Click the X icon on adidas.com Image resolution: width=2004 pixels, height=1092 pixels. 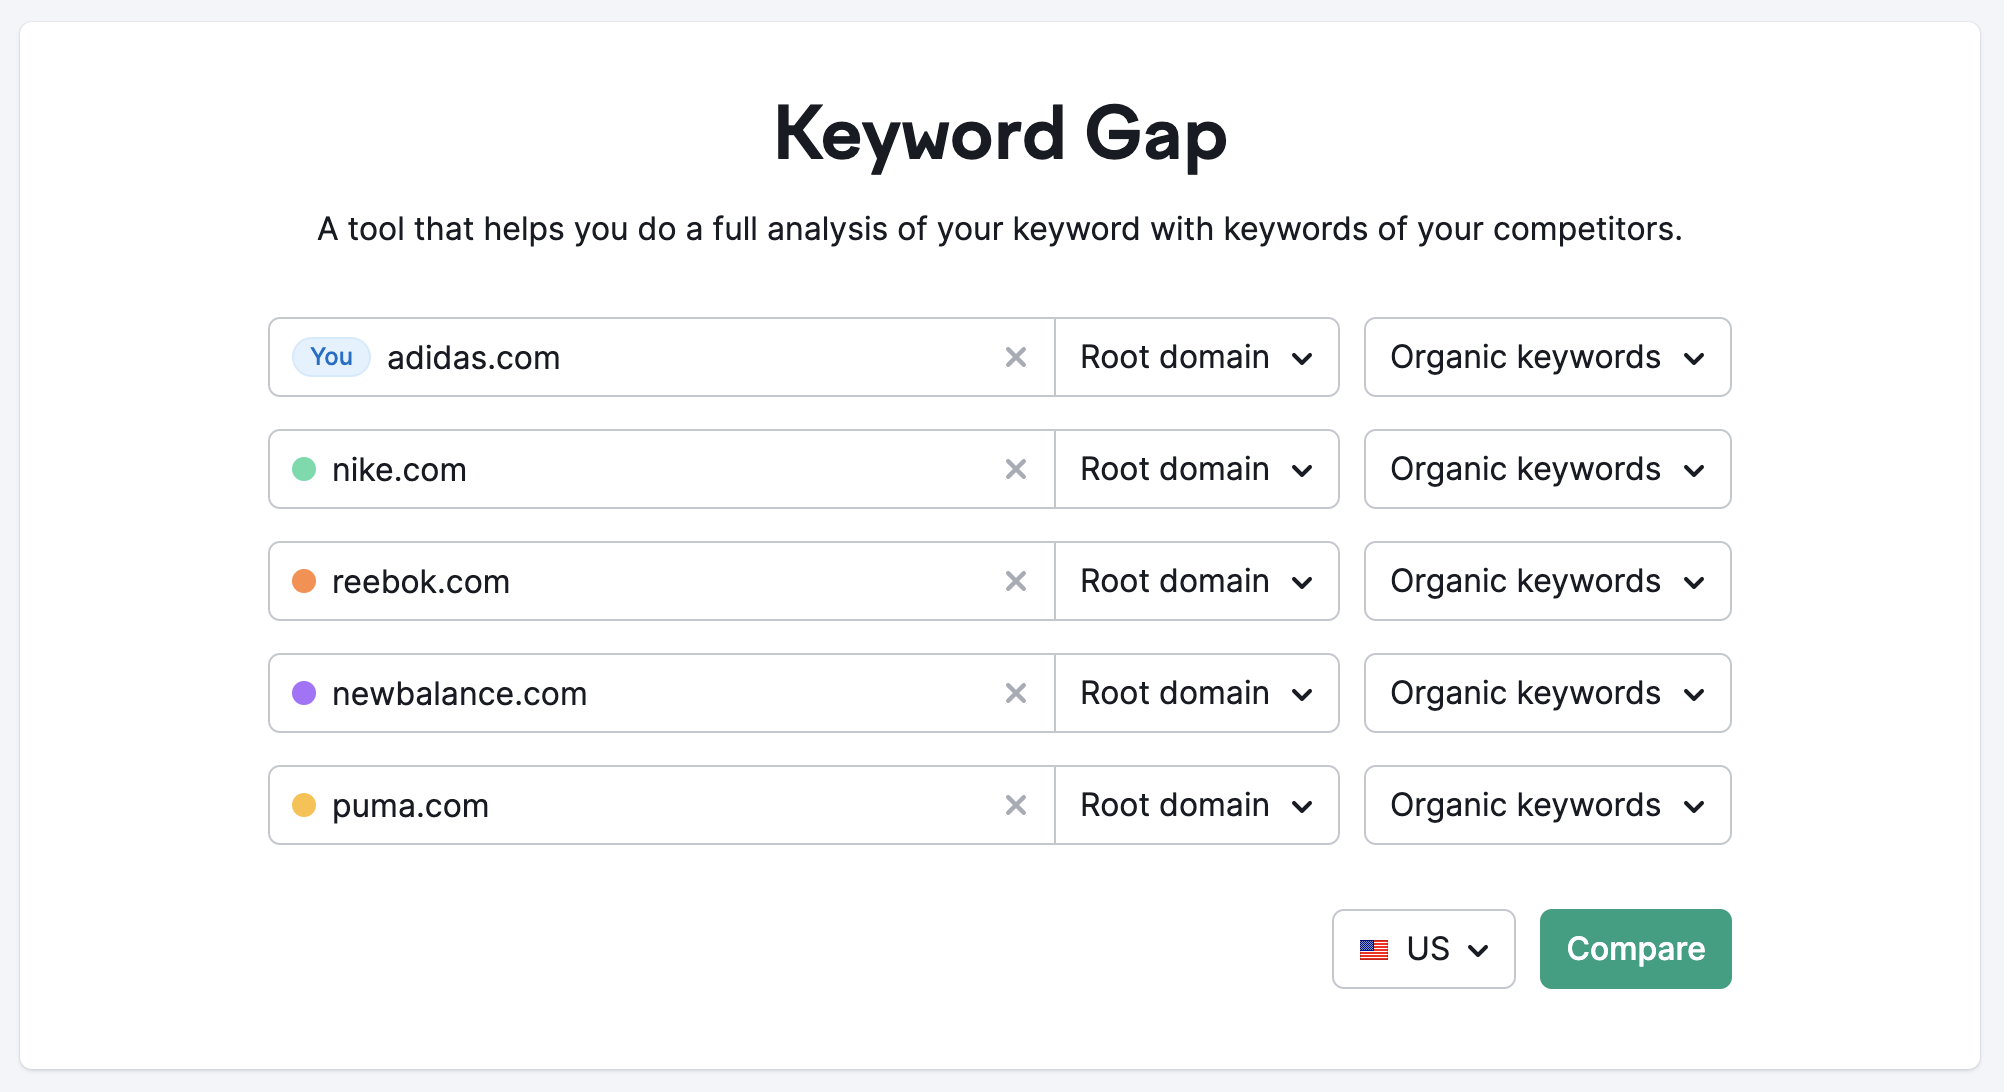(1016, 358)
